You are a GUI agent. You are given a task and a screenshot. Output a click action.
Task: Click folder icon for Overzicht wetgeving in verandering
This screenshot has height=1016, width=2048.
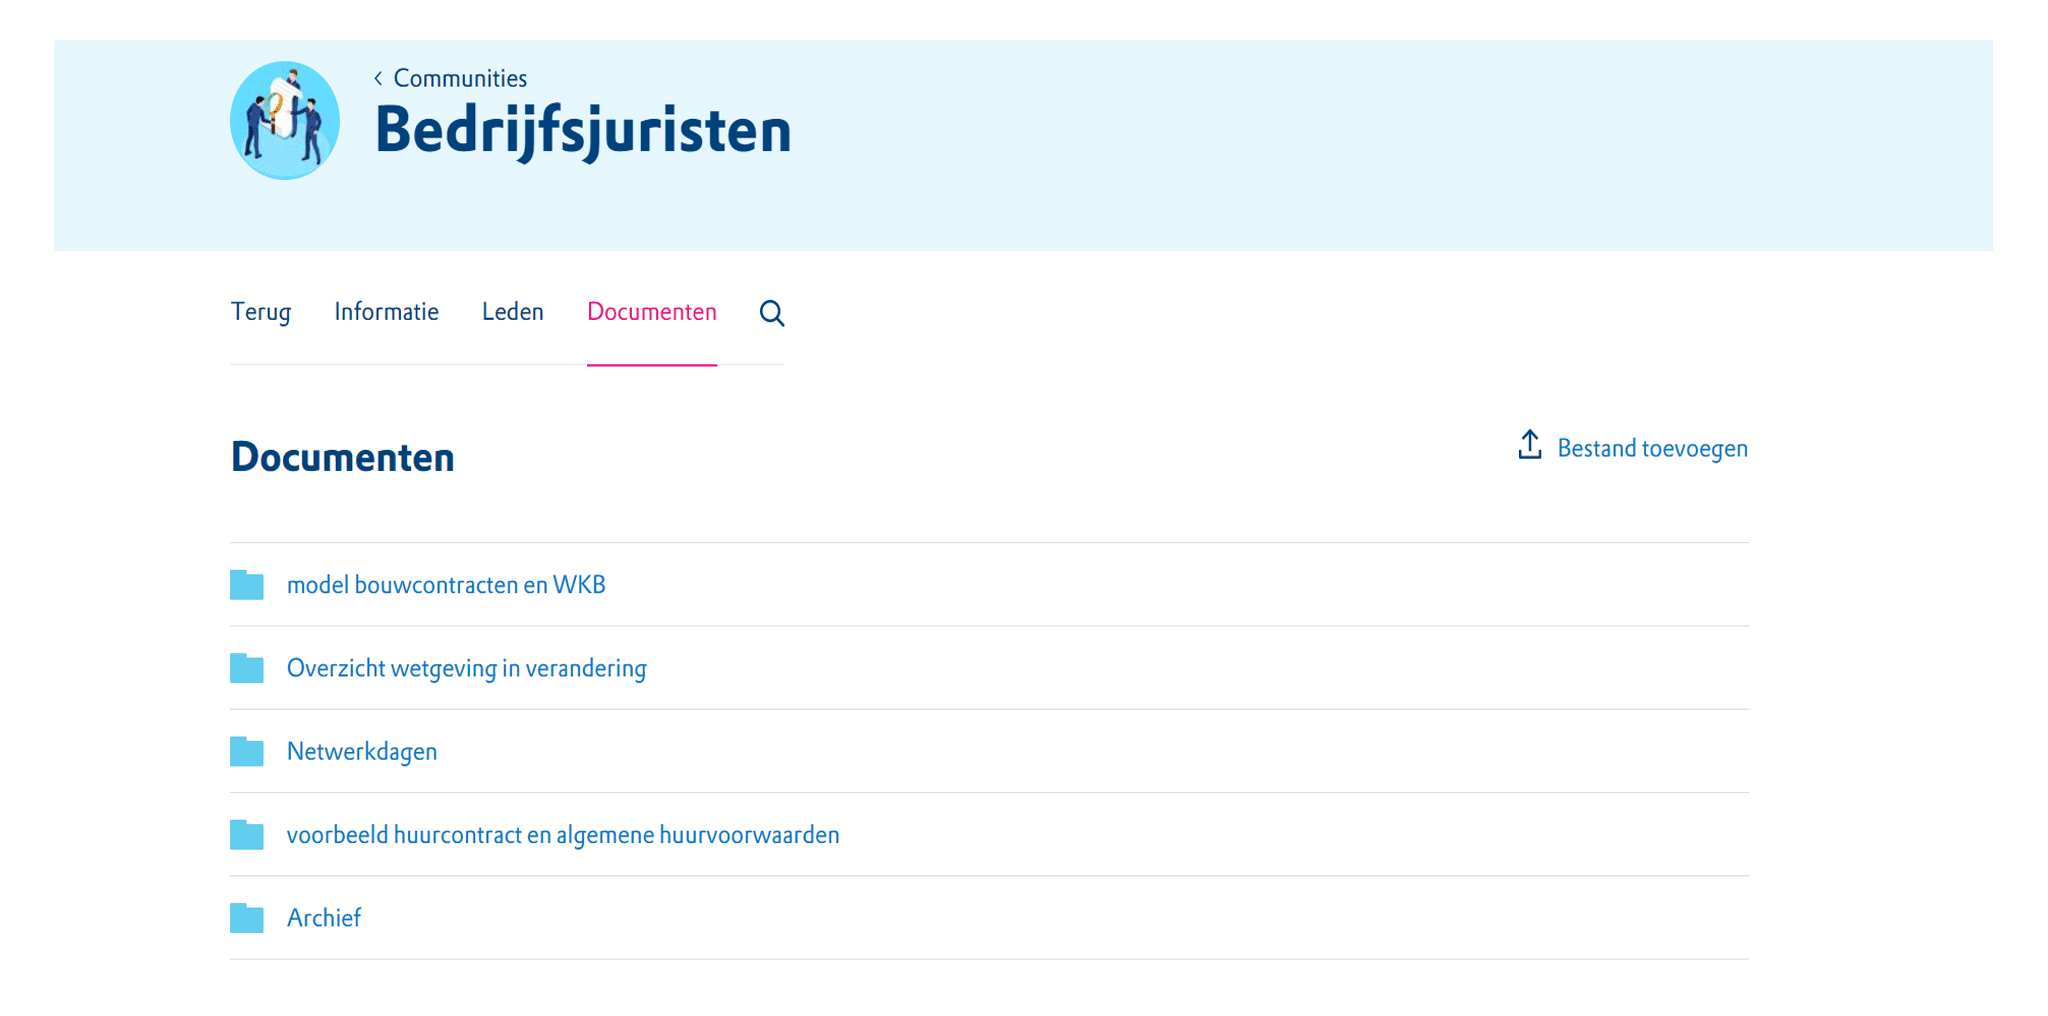pyautogui.click(x=247, y=668)
